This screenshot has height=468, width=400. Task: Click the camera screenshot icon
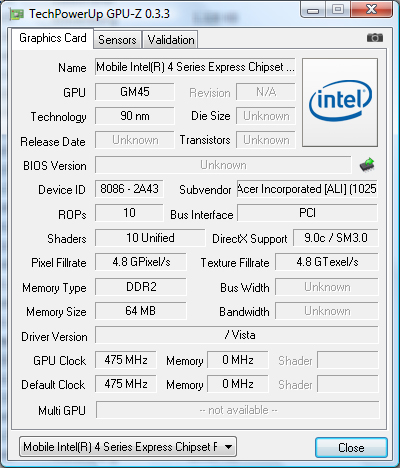click(x=375, y=38)
